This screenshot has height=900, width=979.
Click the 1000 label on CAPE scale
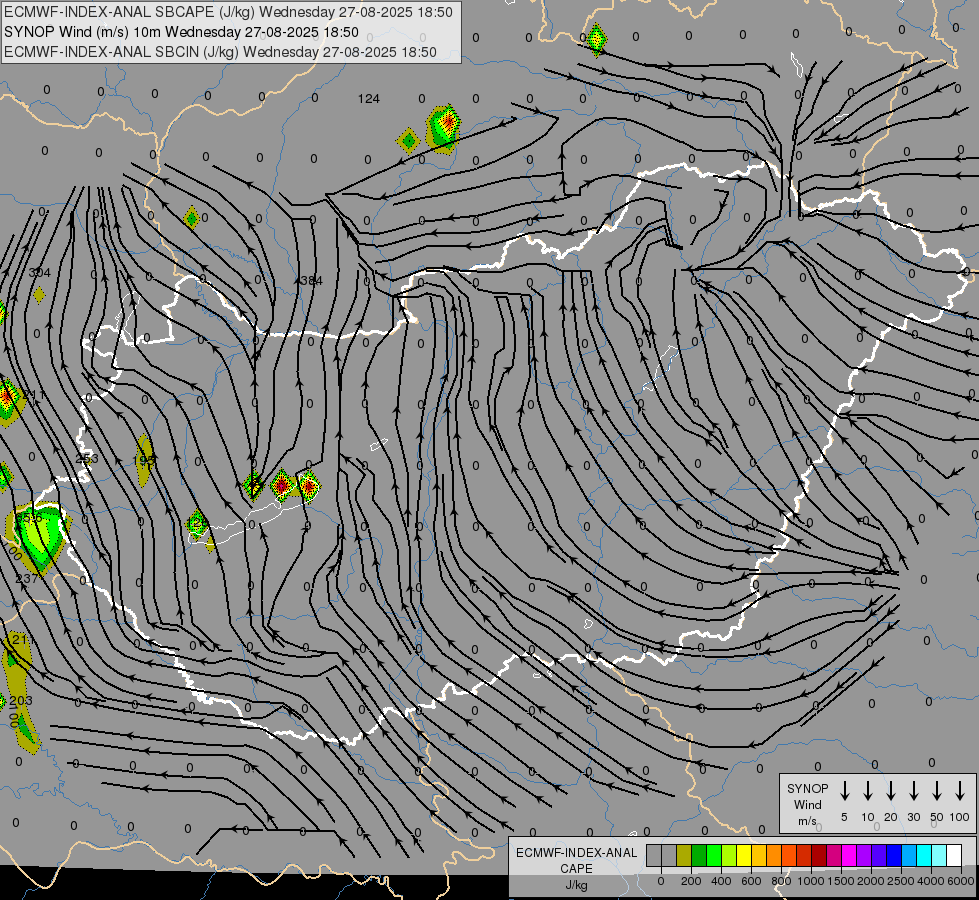[811, 881]
